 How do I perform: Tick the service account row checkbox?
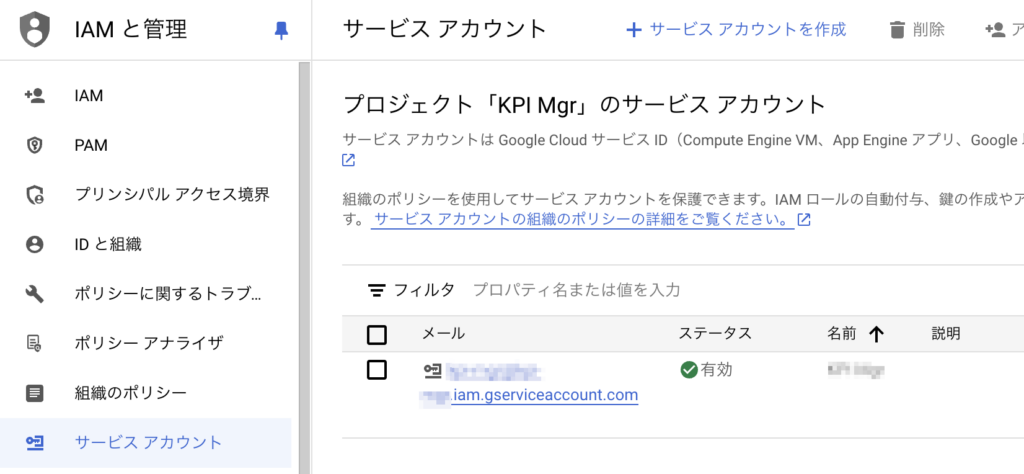coord(377,370)
